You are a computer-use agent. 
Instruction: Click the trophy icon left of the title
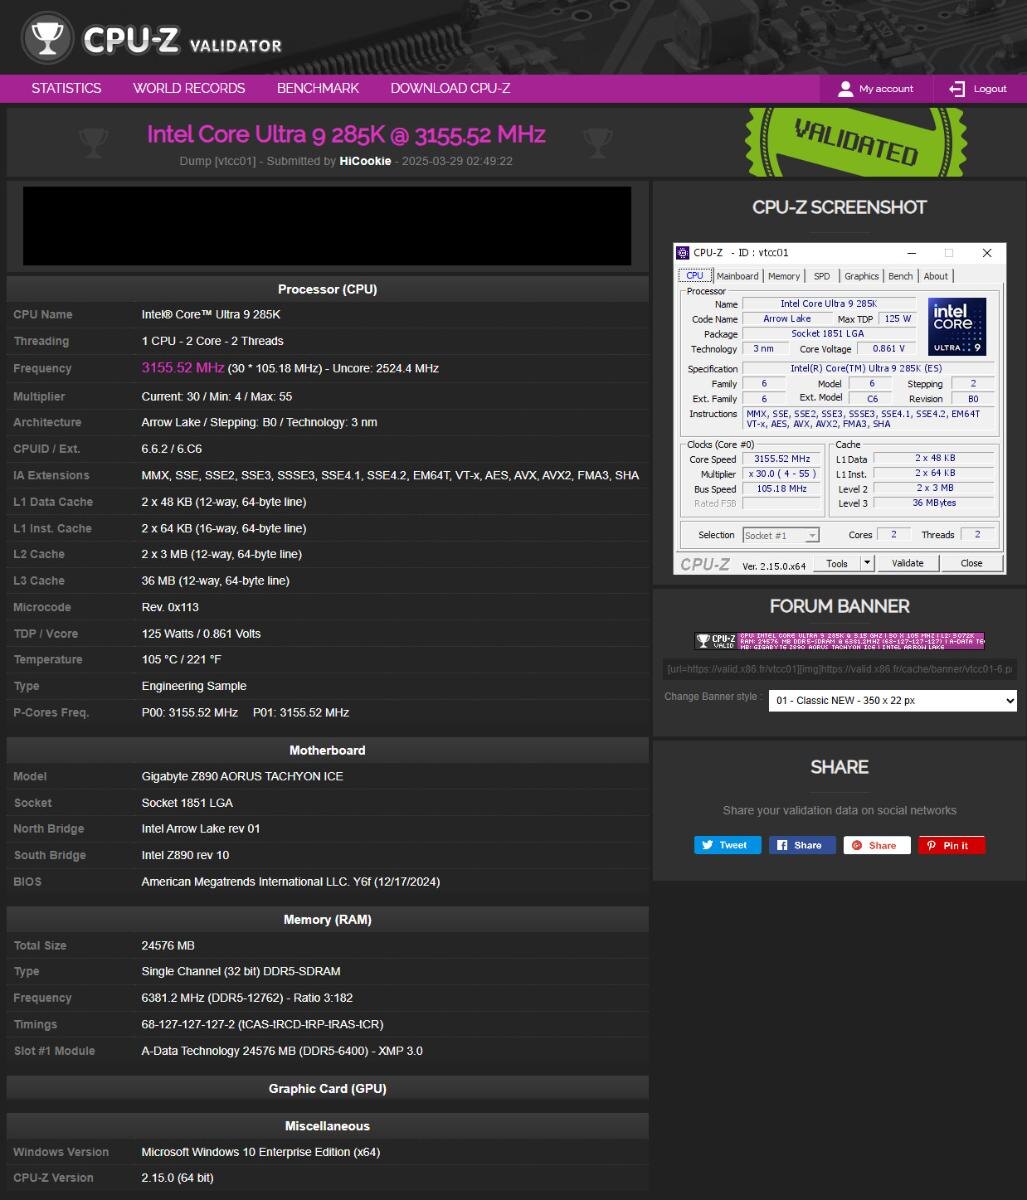click(x=93, y=143)
